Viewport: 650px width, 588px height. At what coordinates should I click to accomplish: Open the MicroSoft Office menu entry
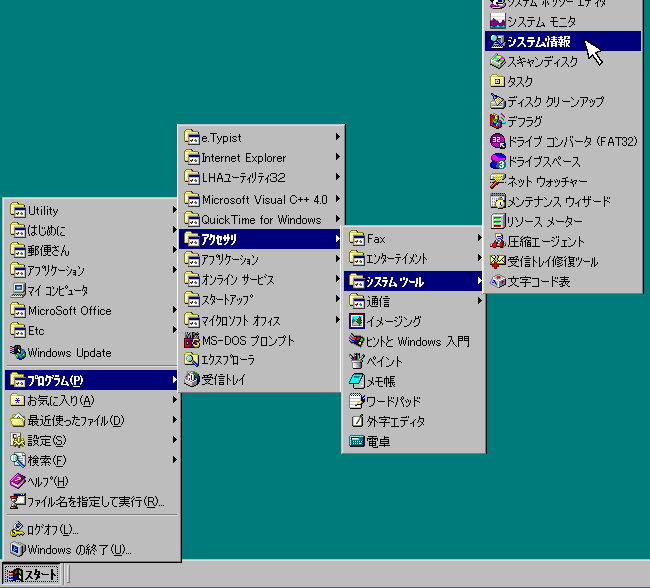coord(92,311)
